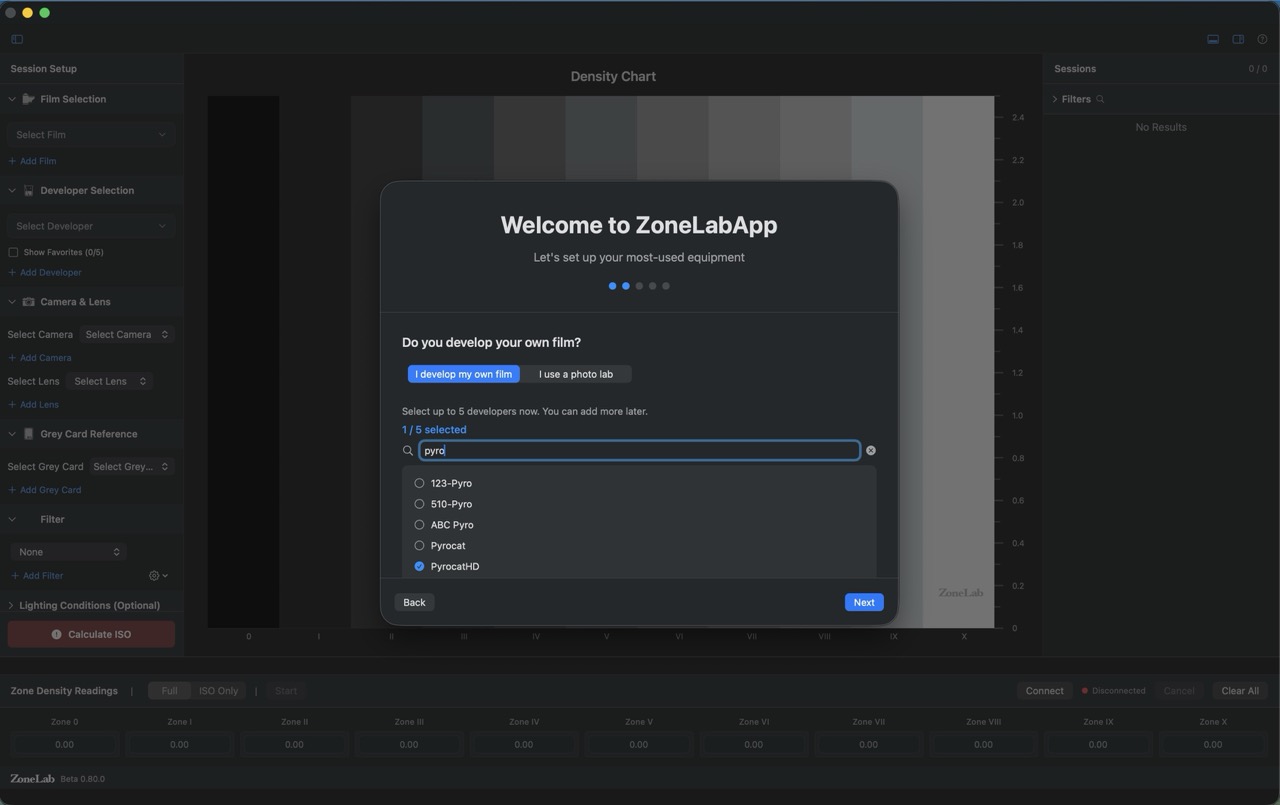Open the Filter None dropdown
The width and height of the screenshot is (1280, 805).
pyautogui.click(x=68, y=552)
